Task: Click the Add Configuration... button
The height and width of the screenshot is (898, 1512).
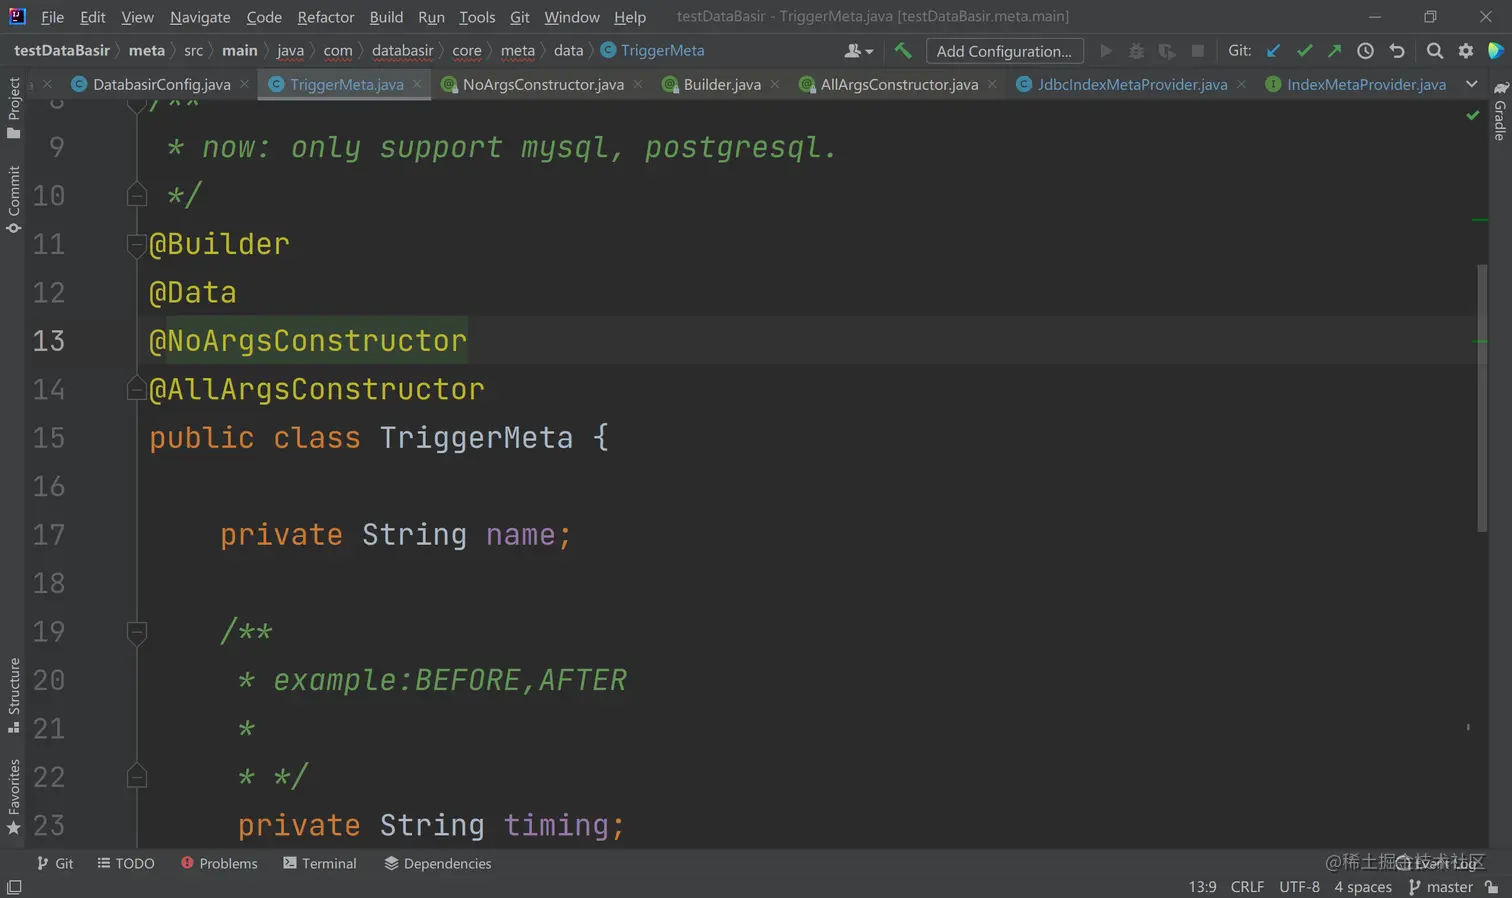Action: (x=1004, y=51)
